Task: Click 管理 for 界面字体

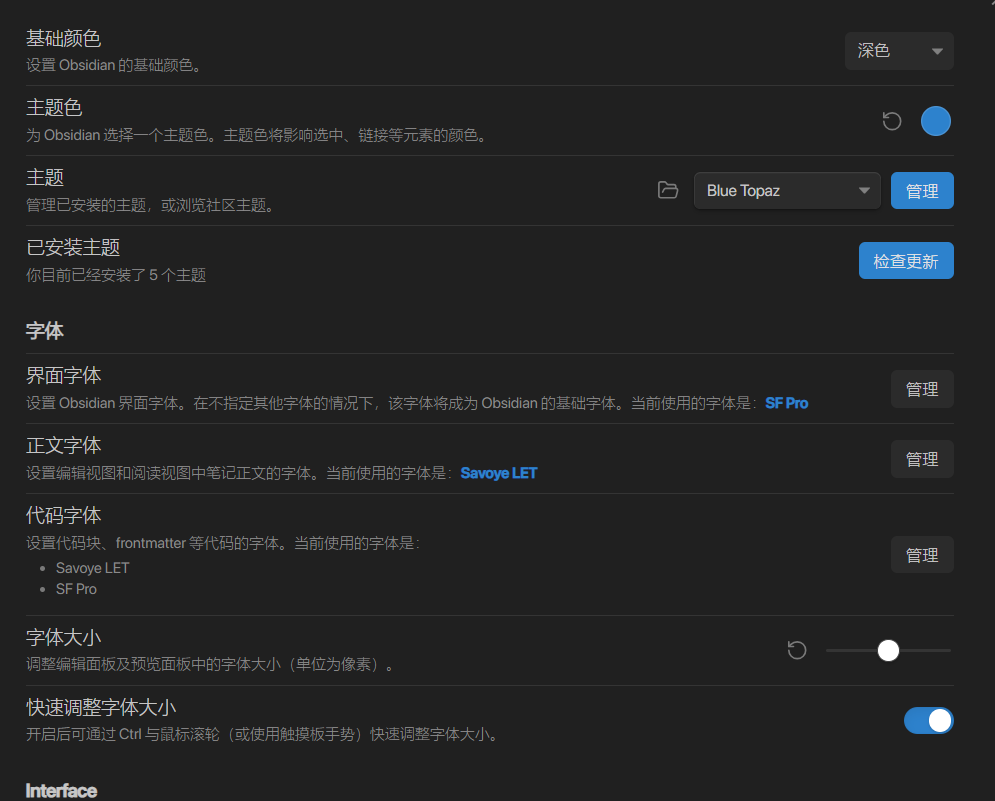Action: [x=921, y=389]
